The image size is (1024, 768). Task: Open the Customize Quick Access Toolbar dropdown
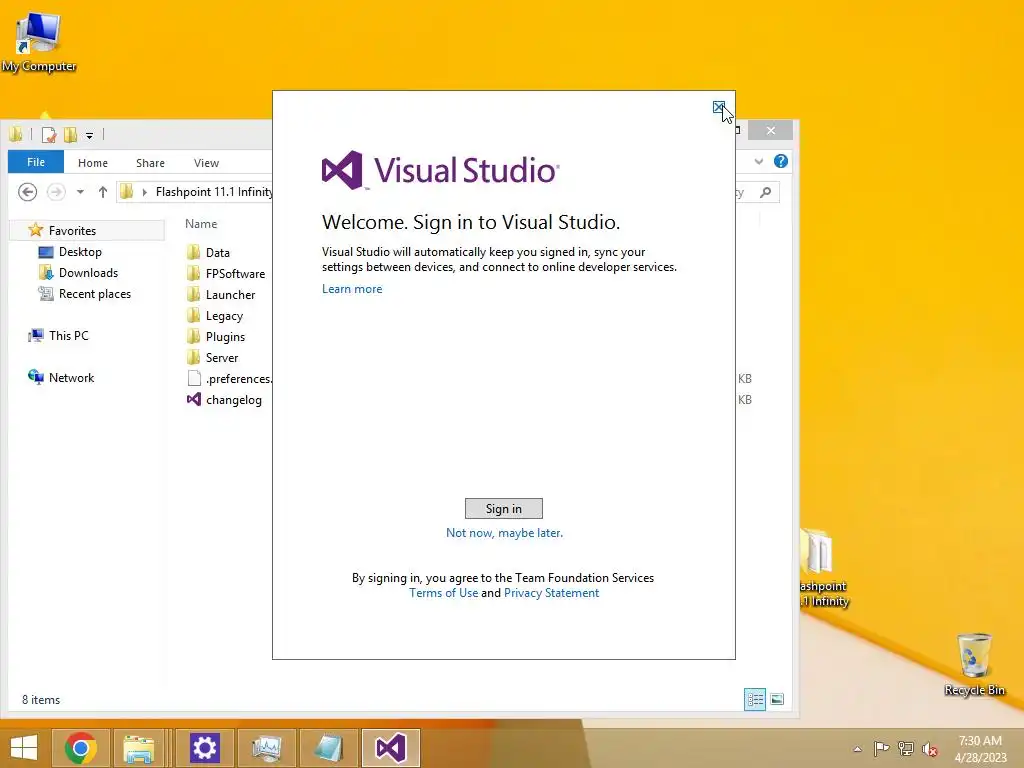click(x=89, y=135)
